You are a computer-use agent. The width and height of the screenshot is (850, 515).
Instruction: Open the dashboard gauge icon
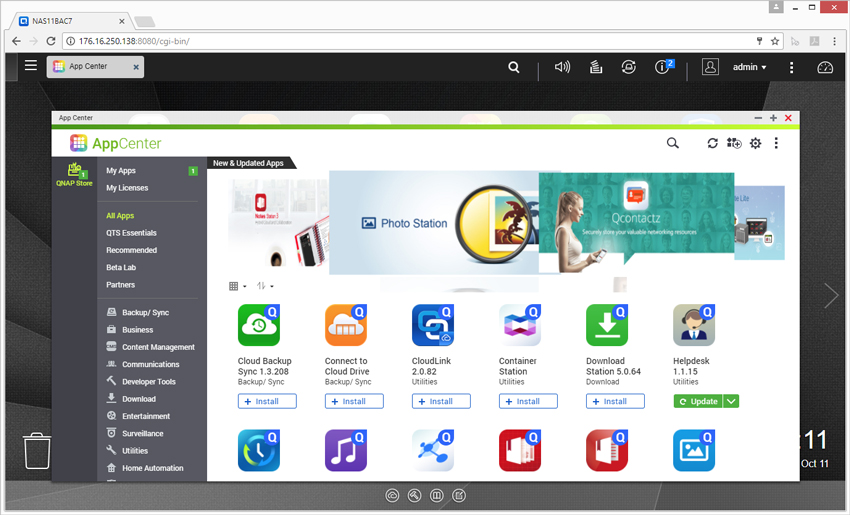point(825,67)
